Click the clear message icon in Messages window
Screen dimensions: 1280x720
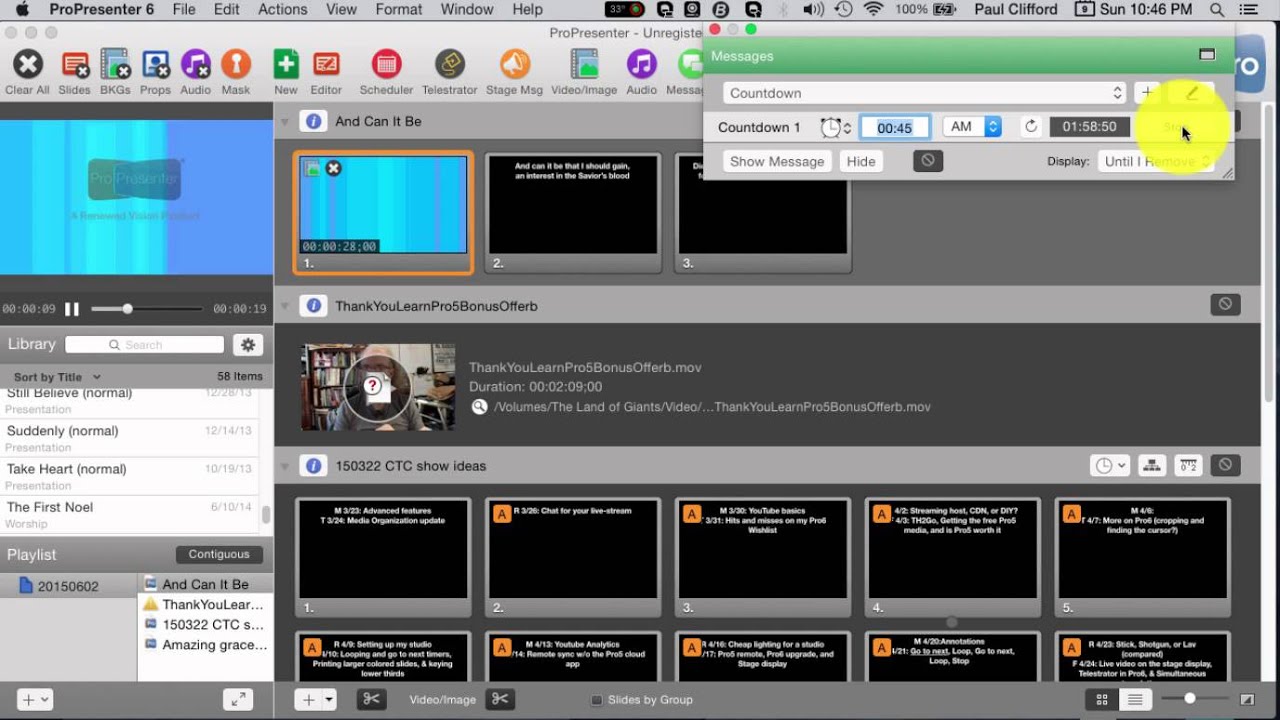click(x=928, y=161)
